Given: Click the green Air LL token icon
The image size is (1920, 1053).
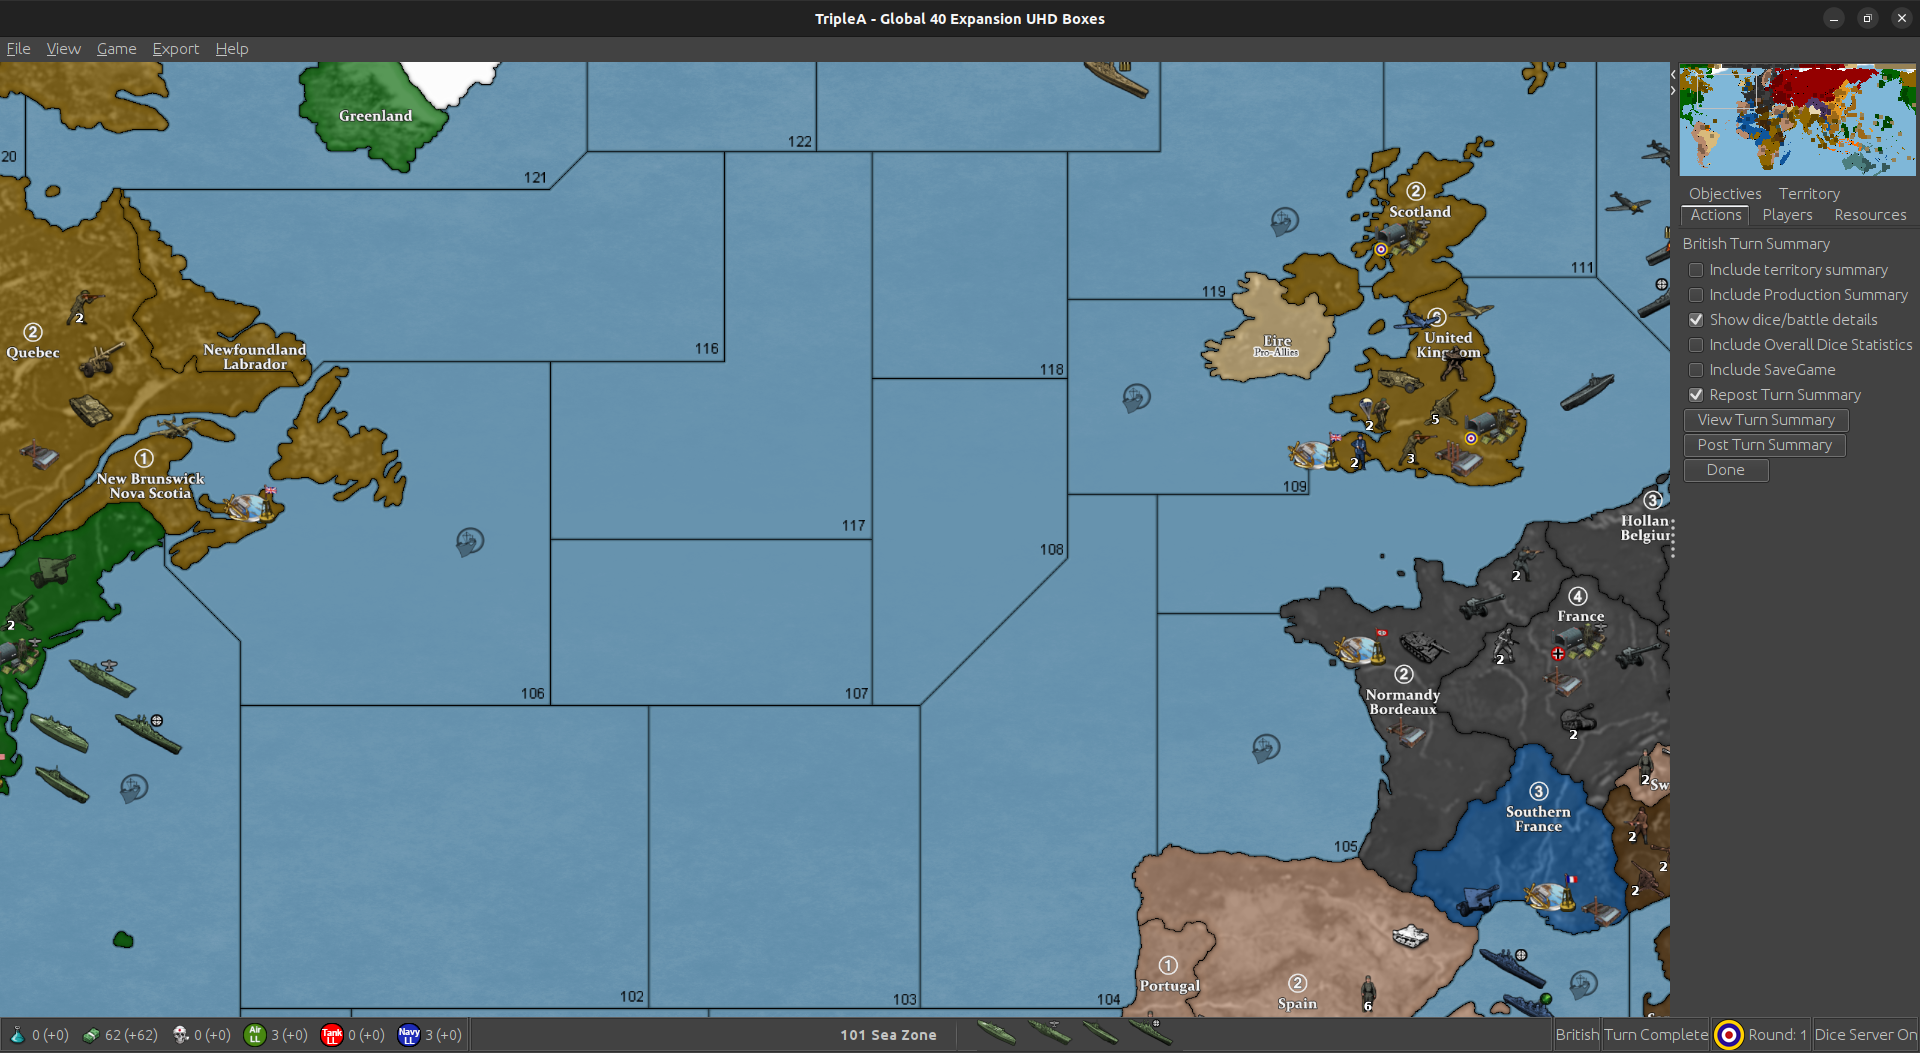Looking at the screenshot, I should pos(255,1035).
